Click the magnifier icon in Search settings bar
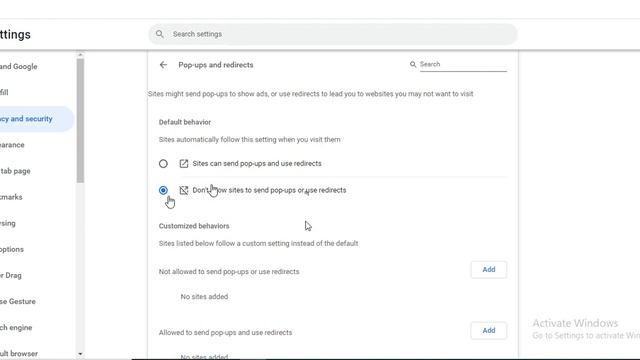This screenshot has height=360, width=640. (160, 34)
